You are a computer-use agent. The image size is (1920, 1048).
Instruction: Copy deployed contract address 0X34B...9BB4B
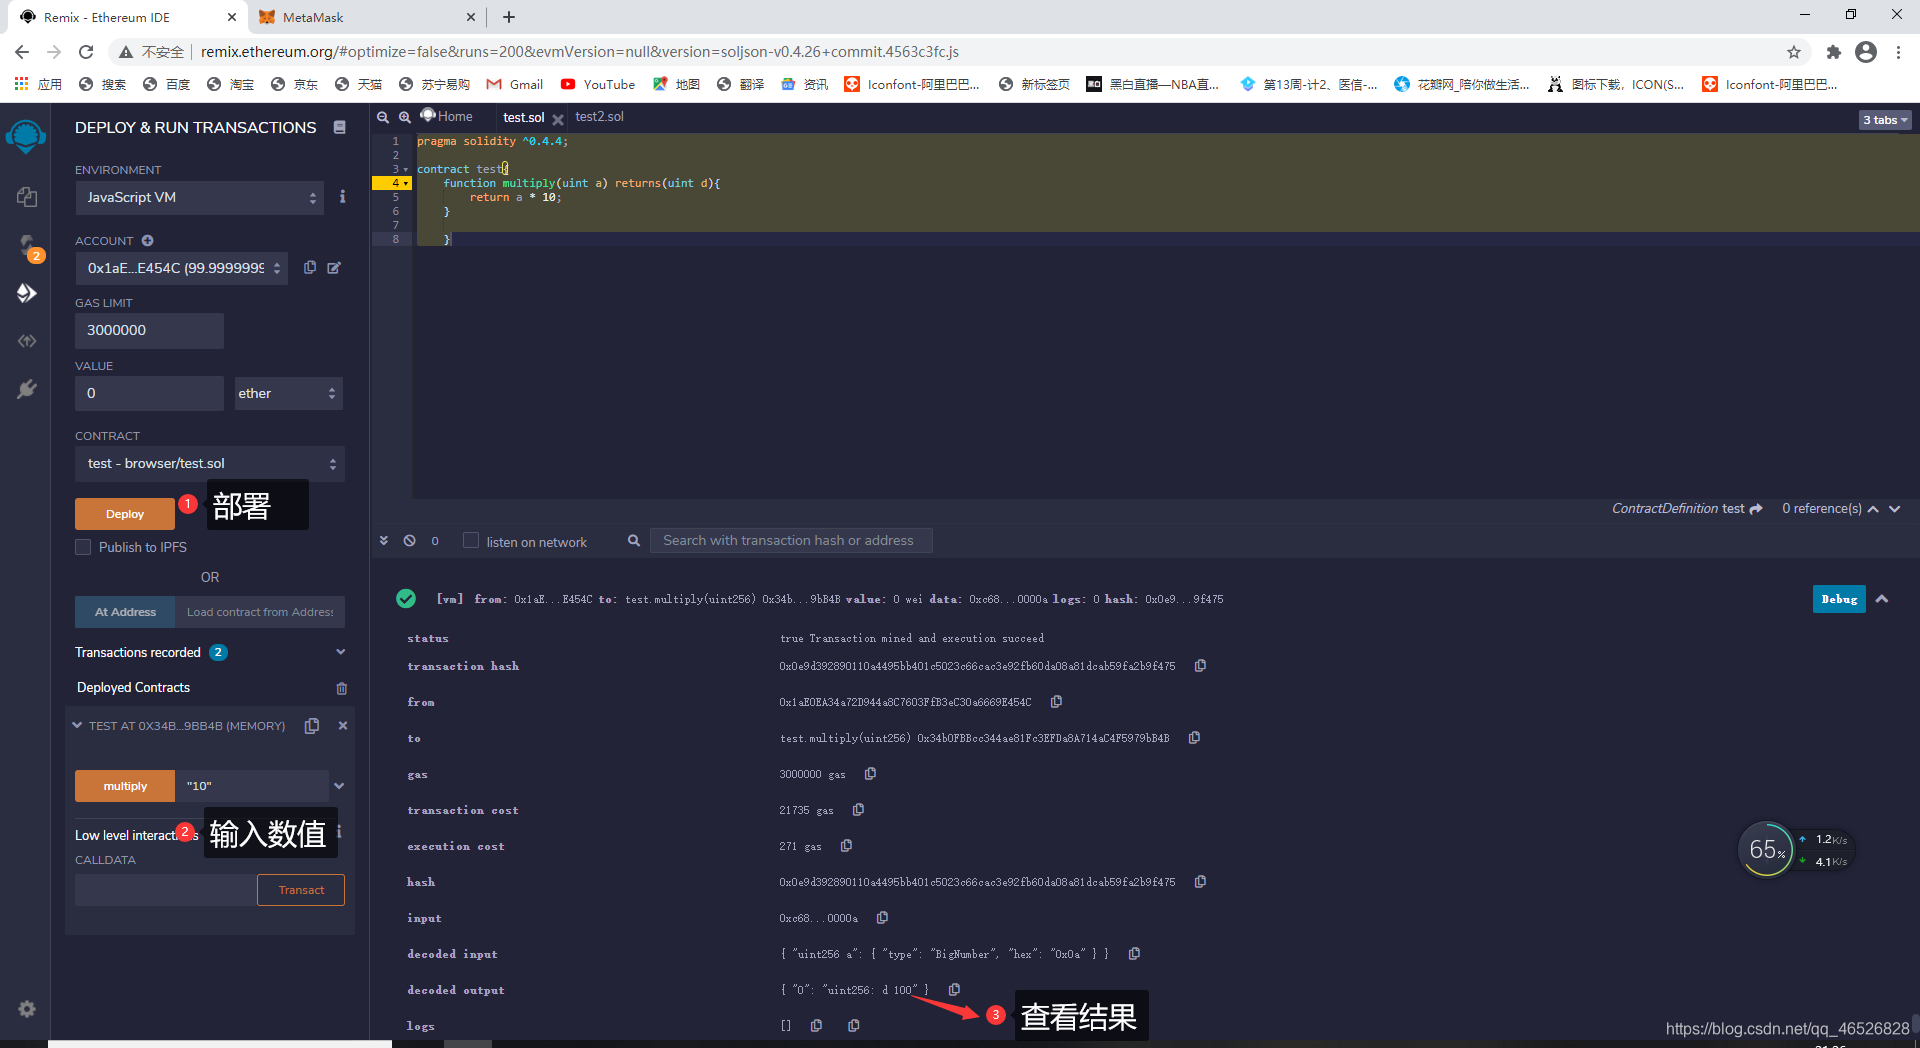tap(312, 726)
